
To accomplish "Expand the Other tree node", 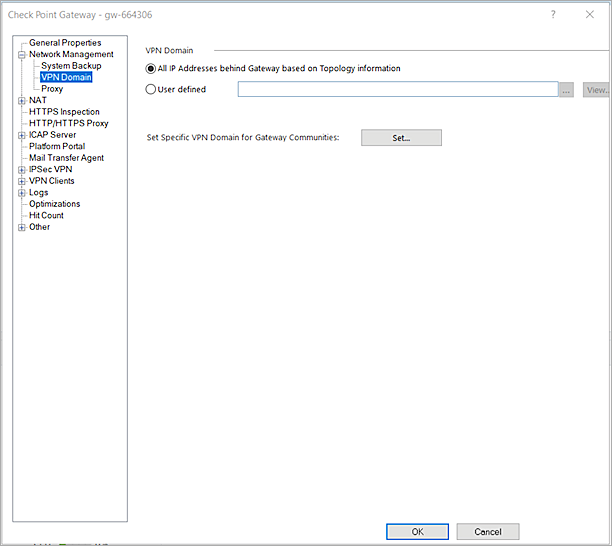I will pos(22,228).
